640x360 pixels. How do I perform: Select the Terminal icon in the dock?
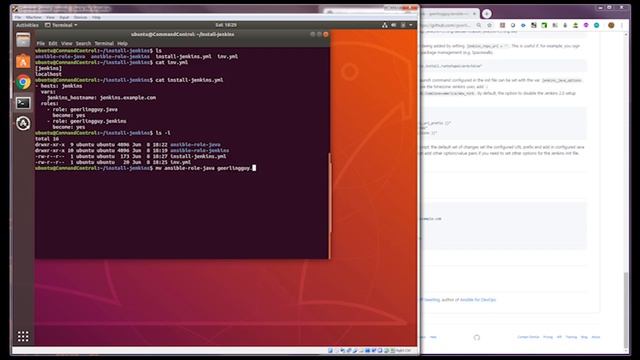pyautogui.click(x=23, y=103)
